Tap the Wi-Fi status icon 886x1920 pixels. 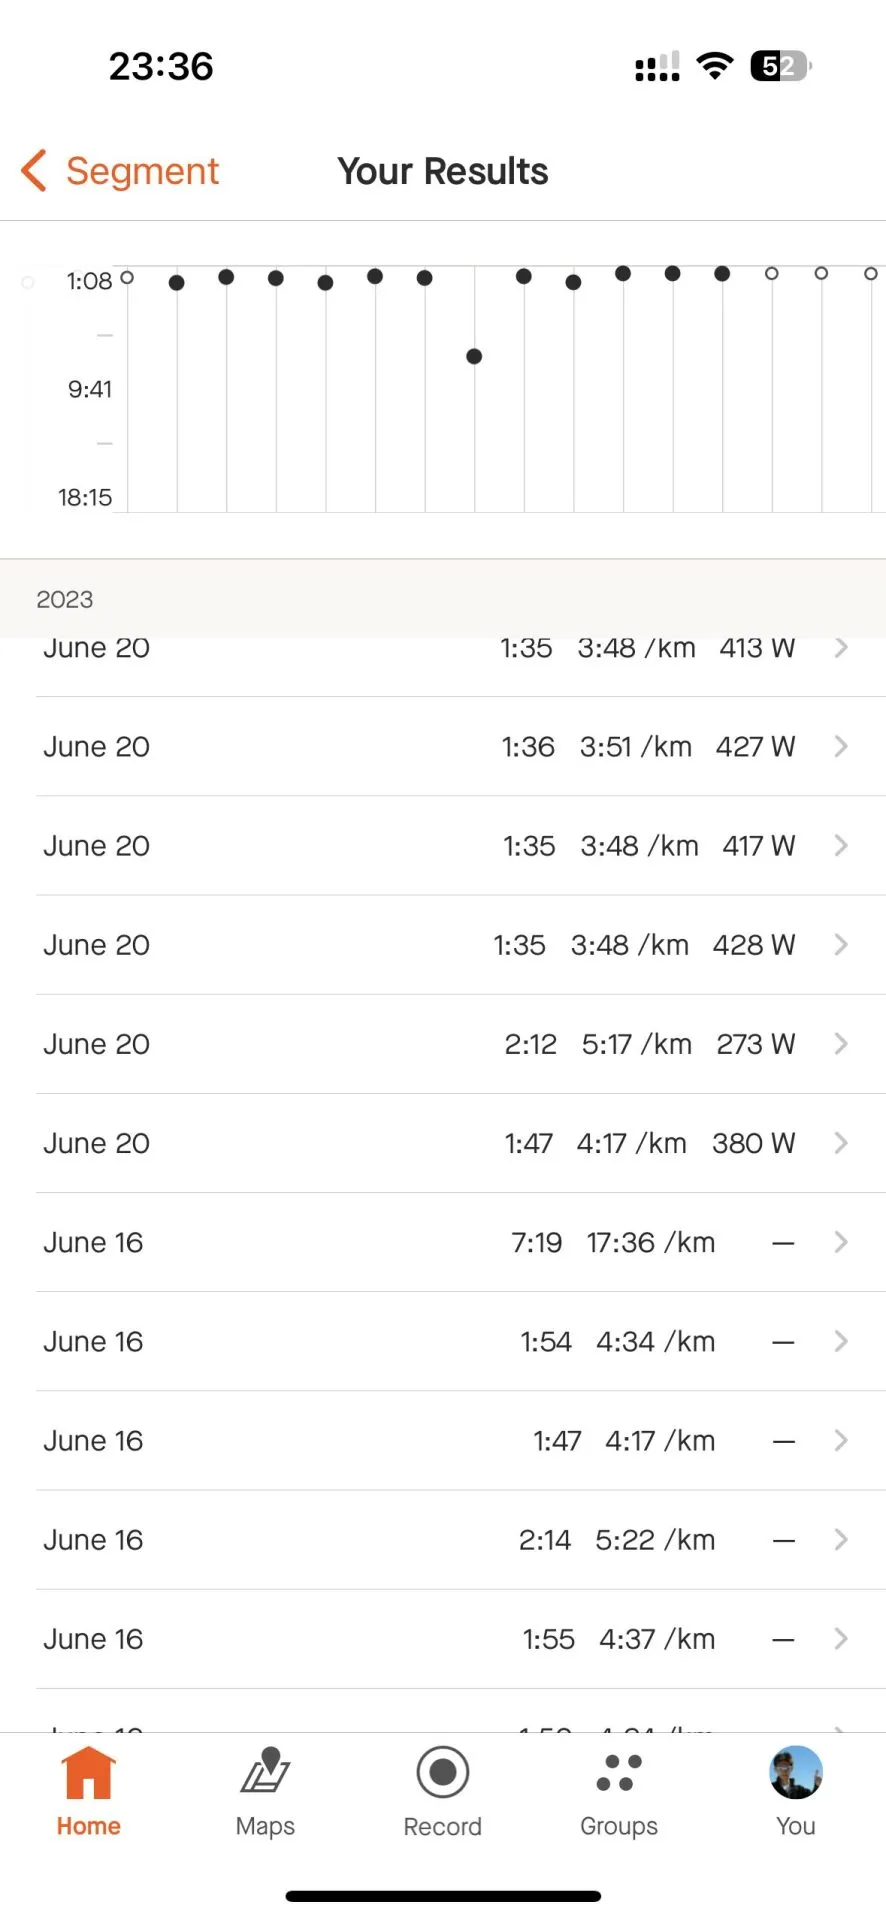[714, 66]
